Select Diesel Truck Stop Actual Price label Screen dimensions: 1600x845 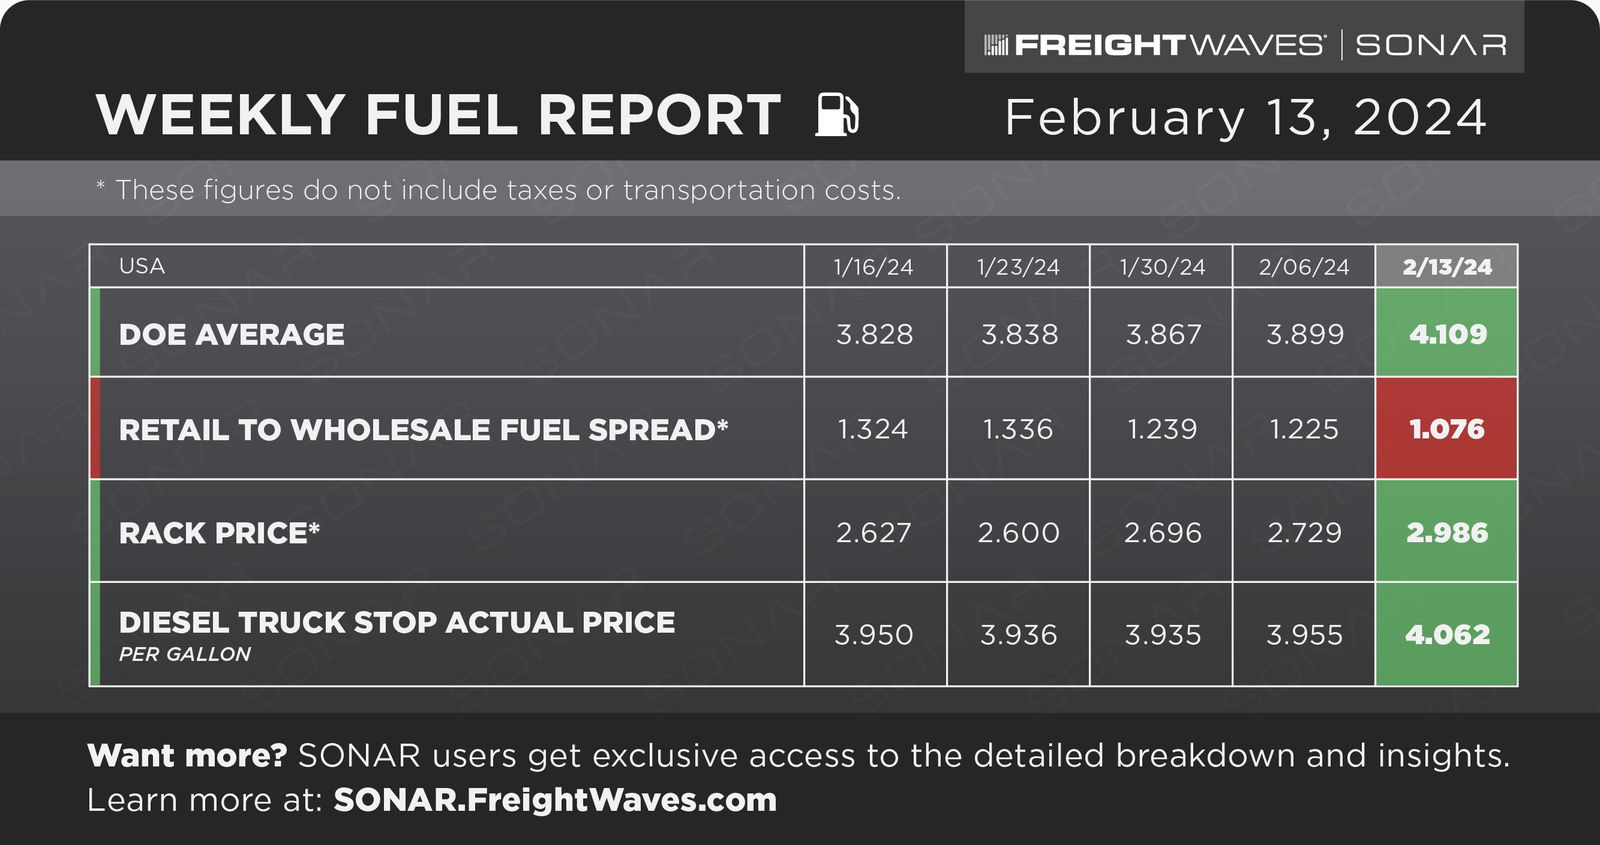click(x=397, y=622)
